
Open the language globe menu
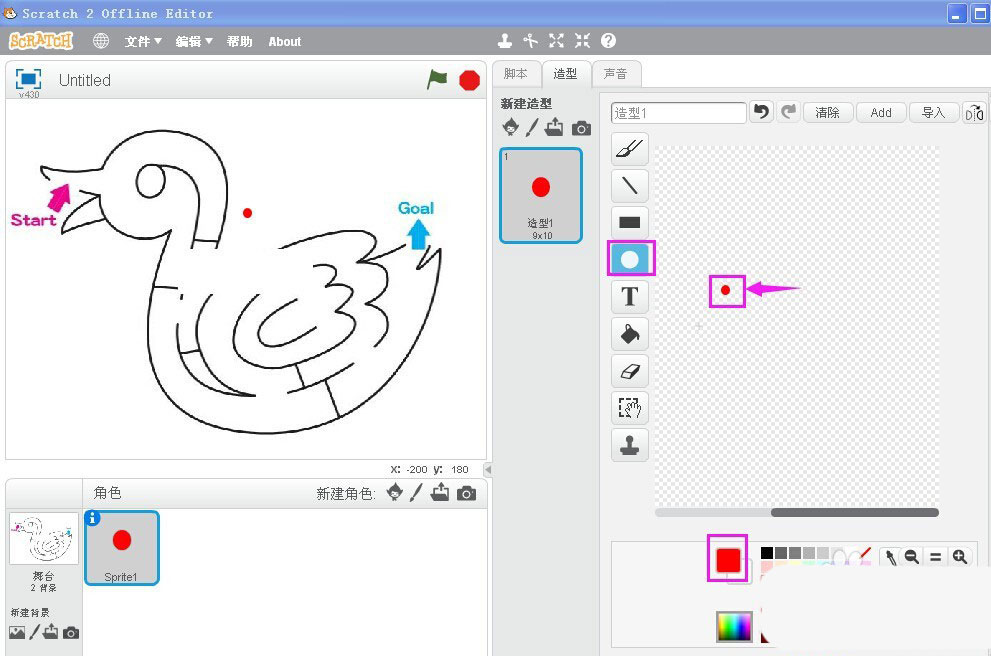[x=101, y=41]
